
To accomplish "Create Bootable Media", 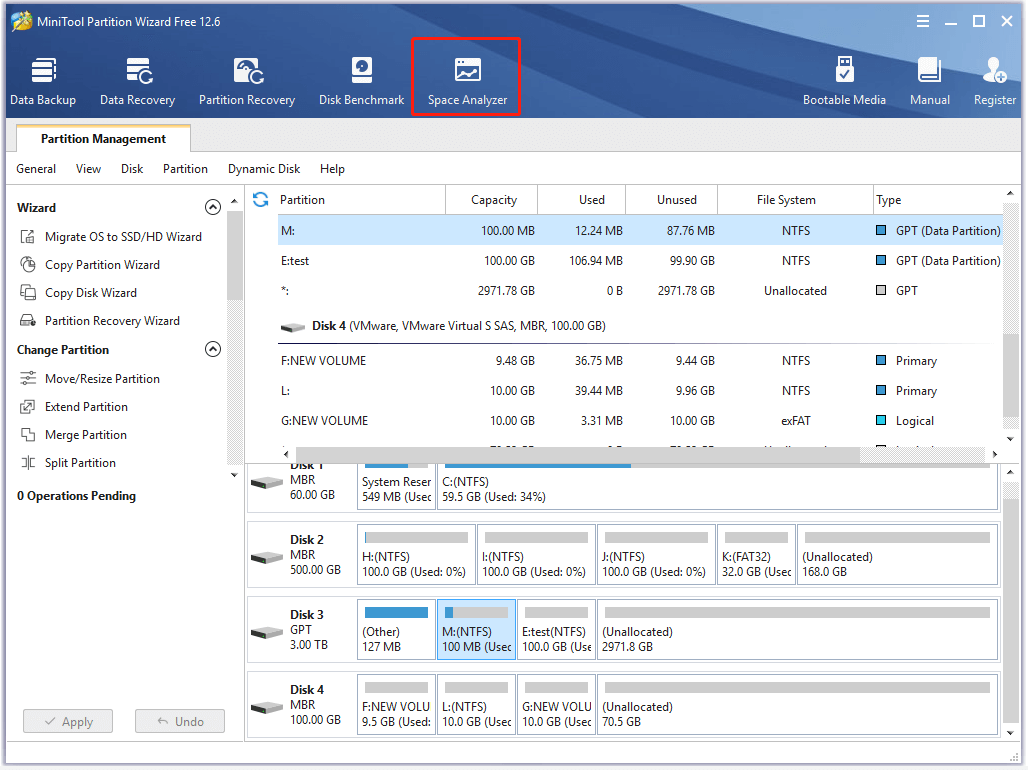I will tap(844, 81).
